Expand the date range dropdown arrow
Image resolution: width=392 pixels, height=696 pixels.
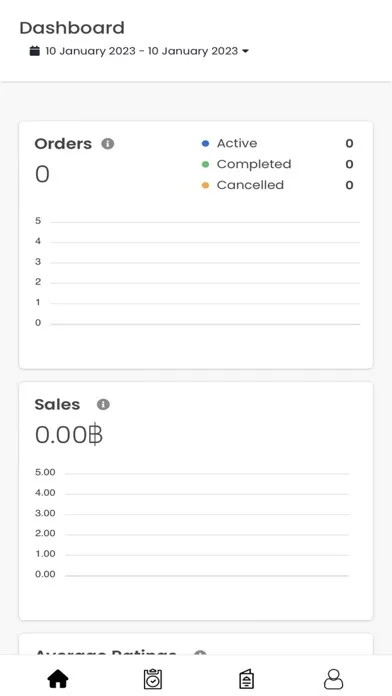click(x=245, y=51)
